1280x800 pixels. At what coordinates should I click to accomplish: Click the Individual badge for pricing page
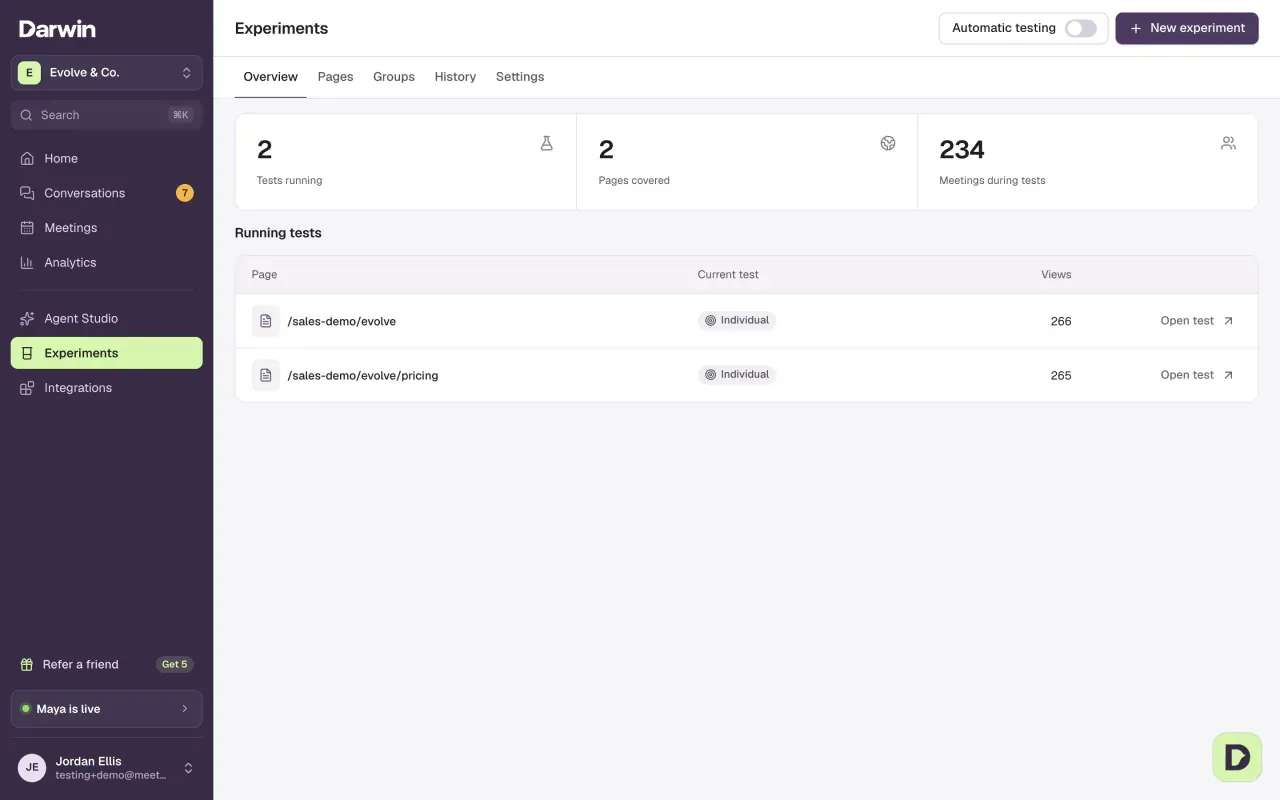(737, 375)
